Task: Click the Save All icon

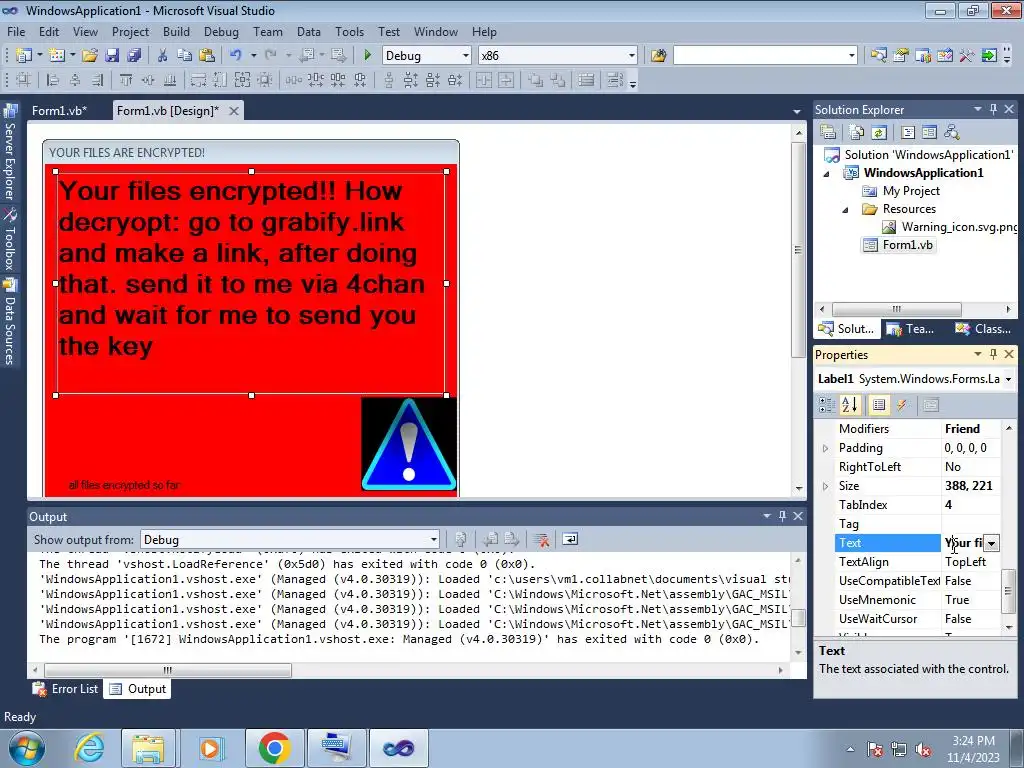Action: click(134, 56)
